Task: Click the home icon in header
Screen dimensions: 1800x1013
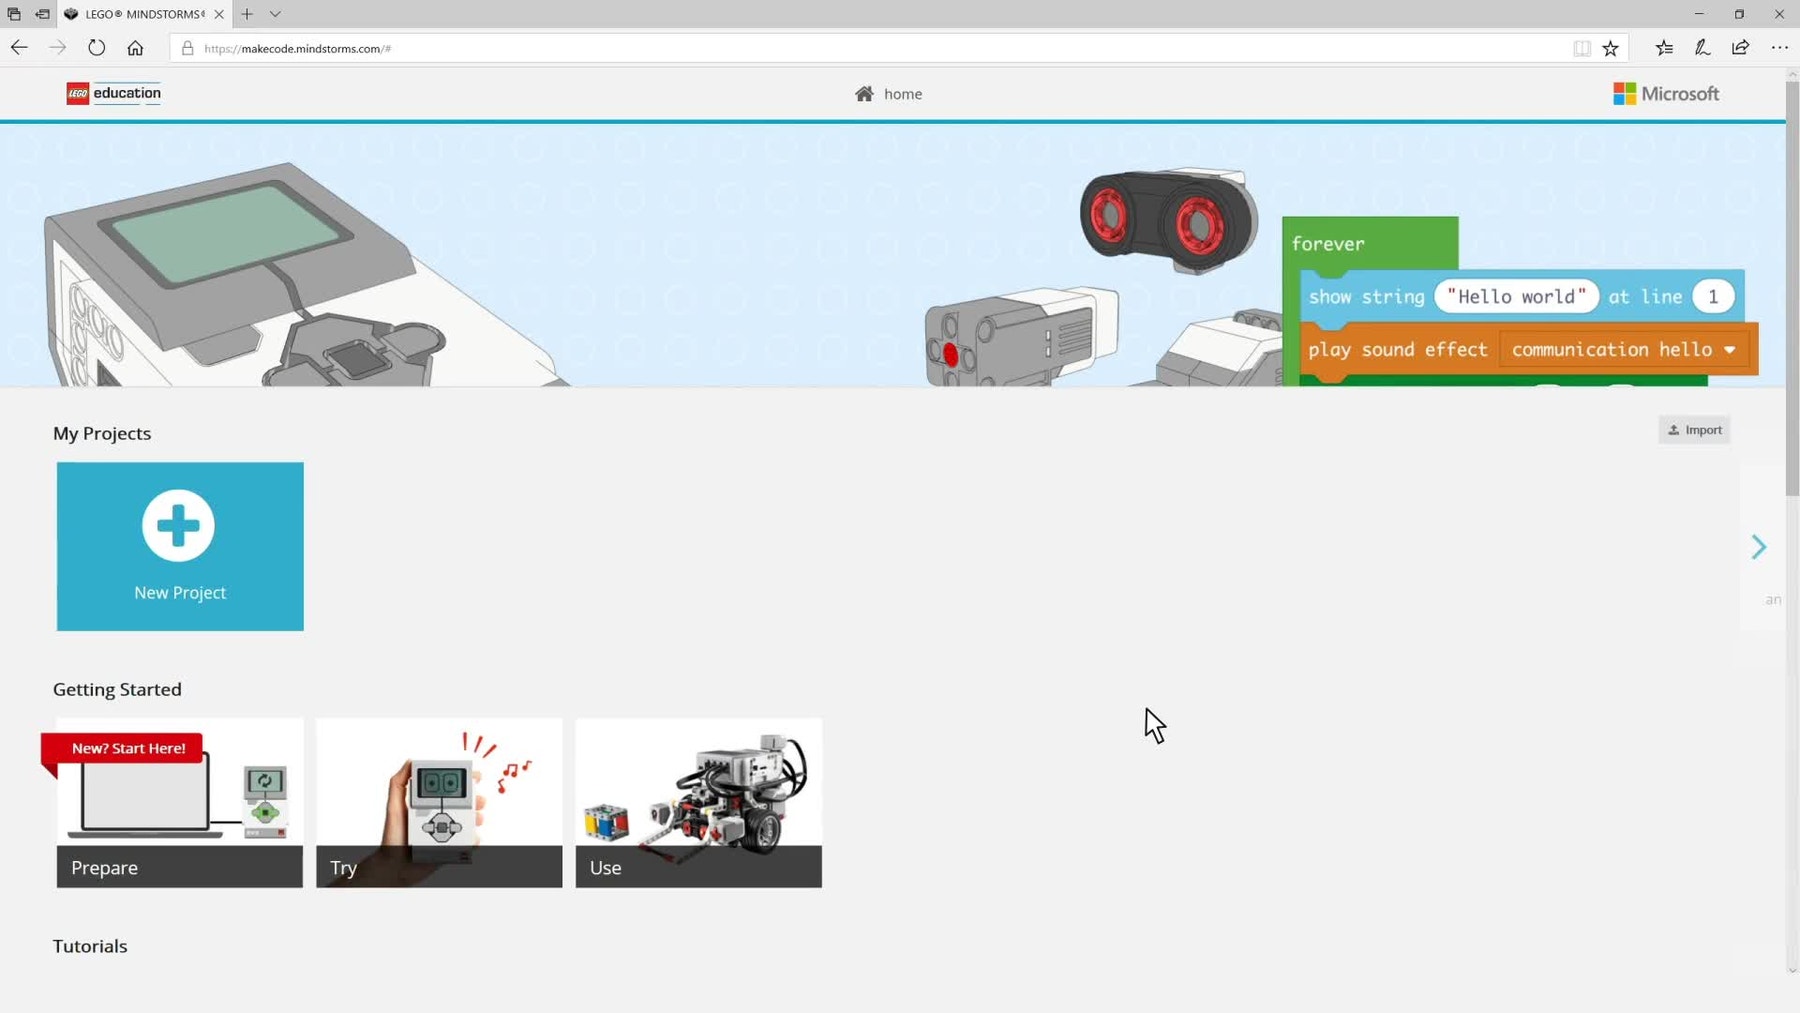Action: pyautogui.click(x=864, y=94)
